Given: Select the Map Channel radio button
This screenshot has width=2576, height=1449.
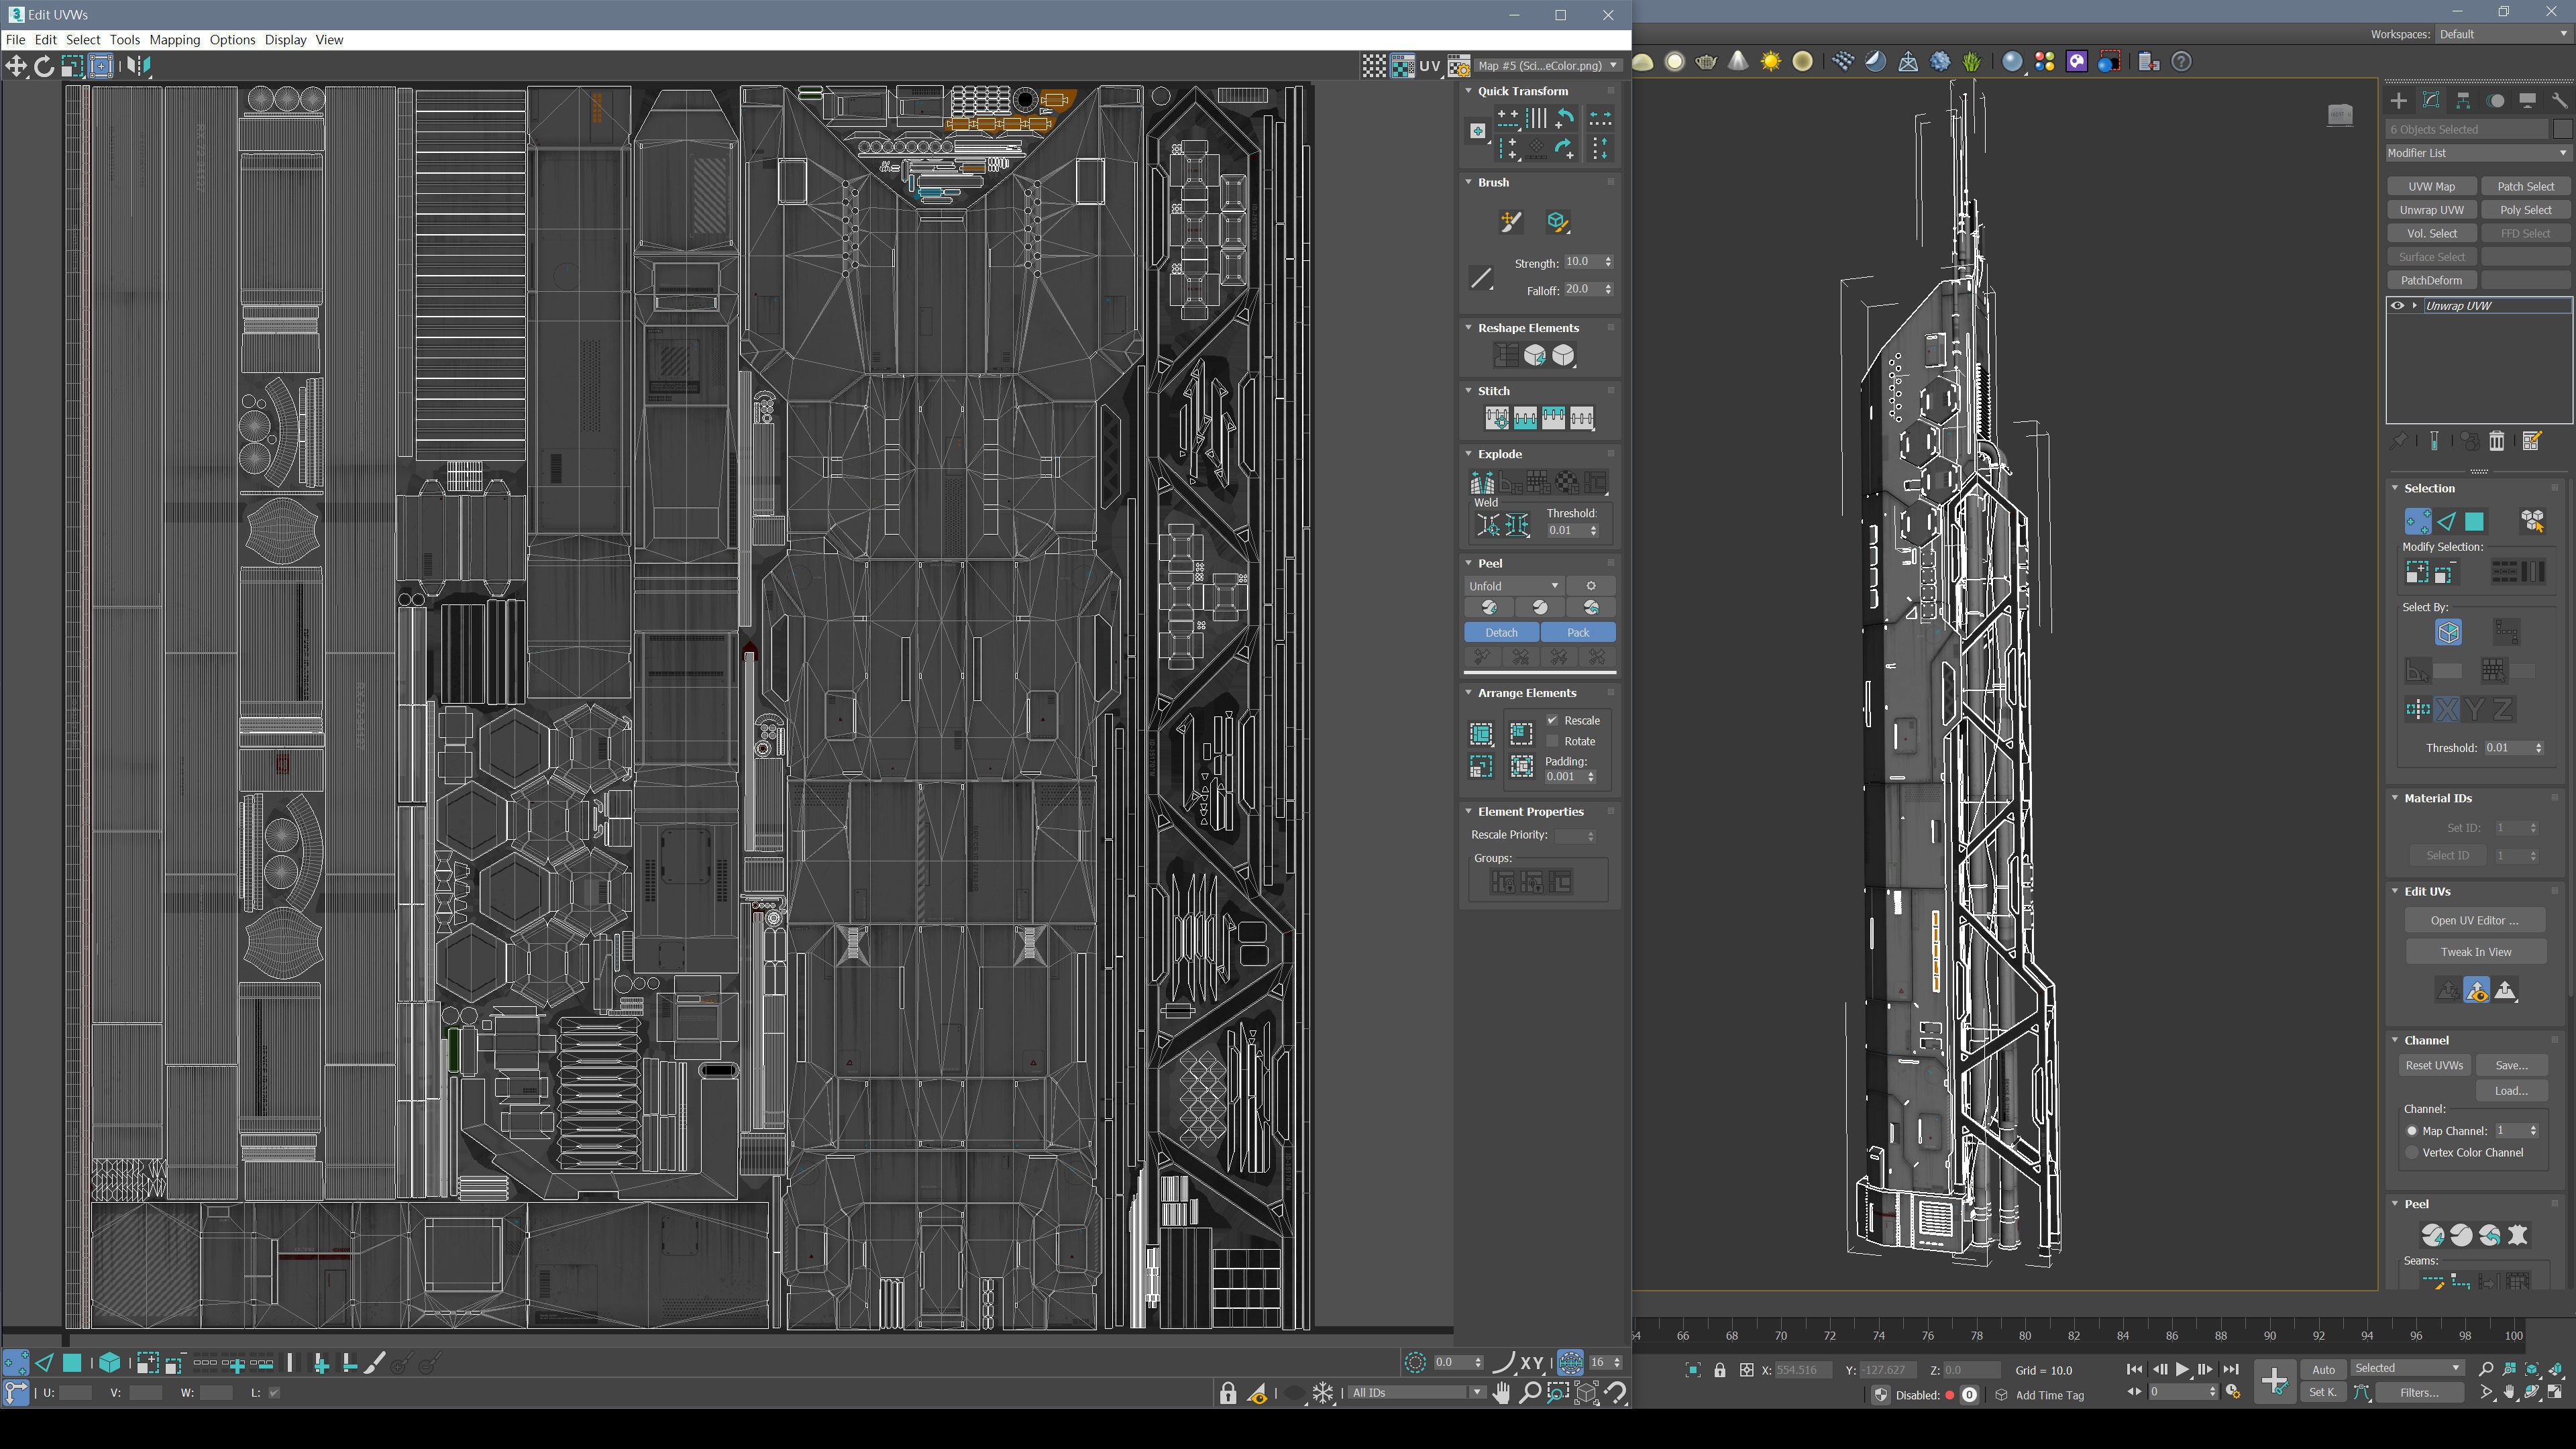Looking at the screenshot, I should pyautogui.click(x=2411, y=1131).
